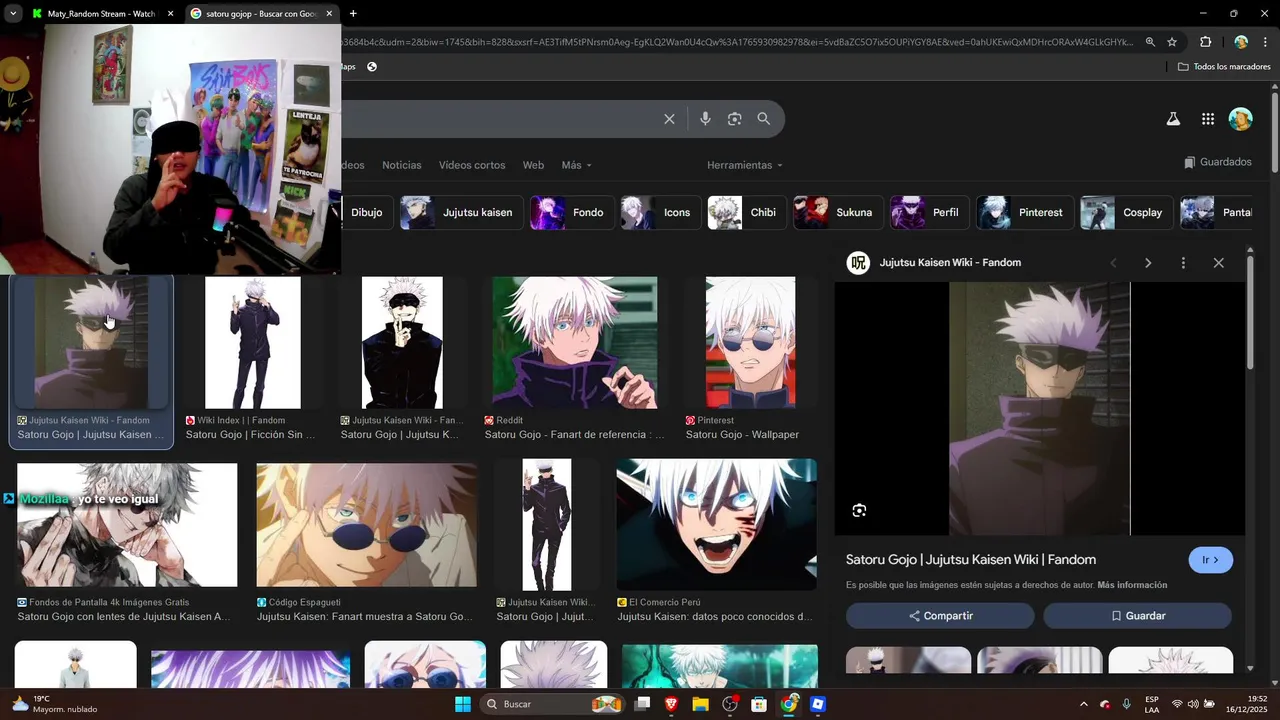Show hidden system tray icons

point(1083,704)
